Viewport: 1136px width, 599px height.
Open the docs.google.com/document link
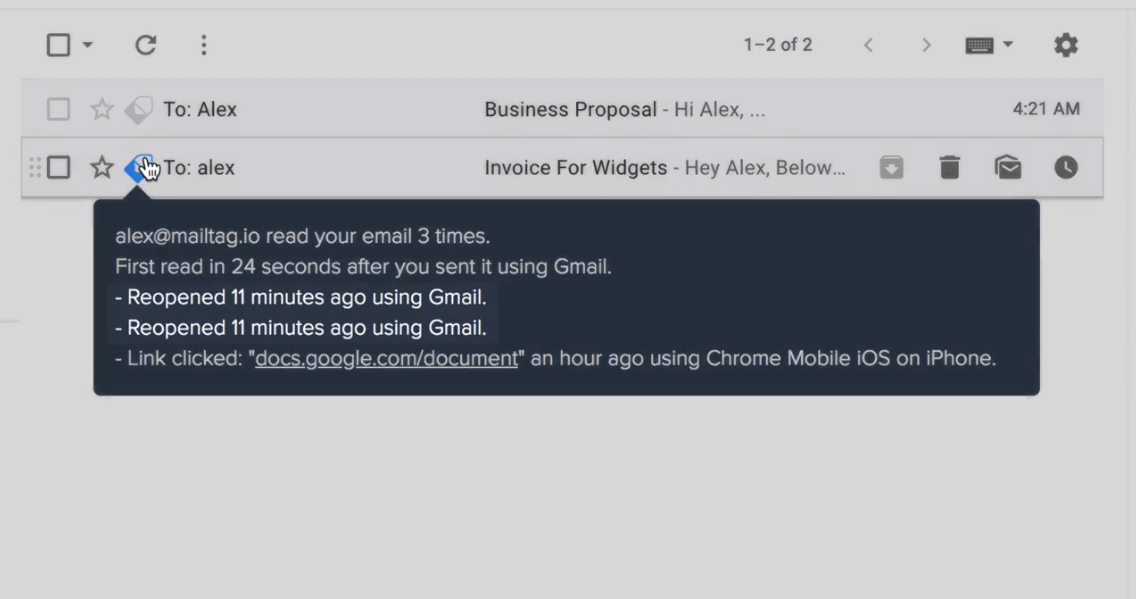click(x=386, y=359)
